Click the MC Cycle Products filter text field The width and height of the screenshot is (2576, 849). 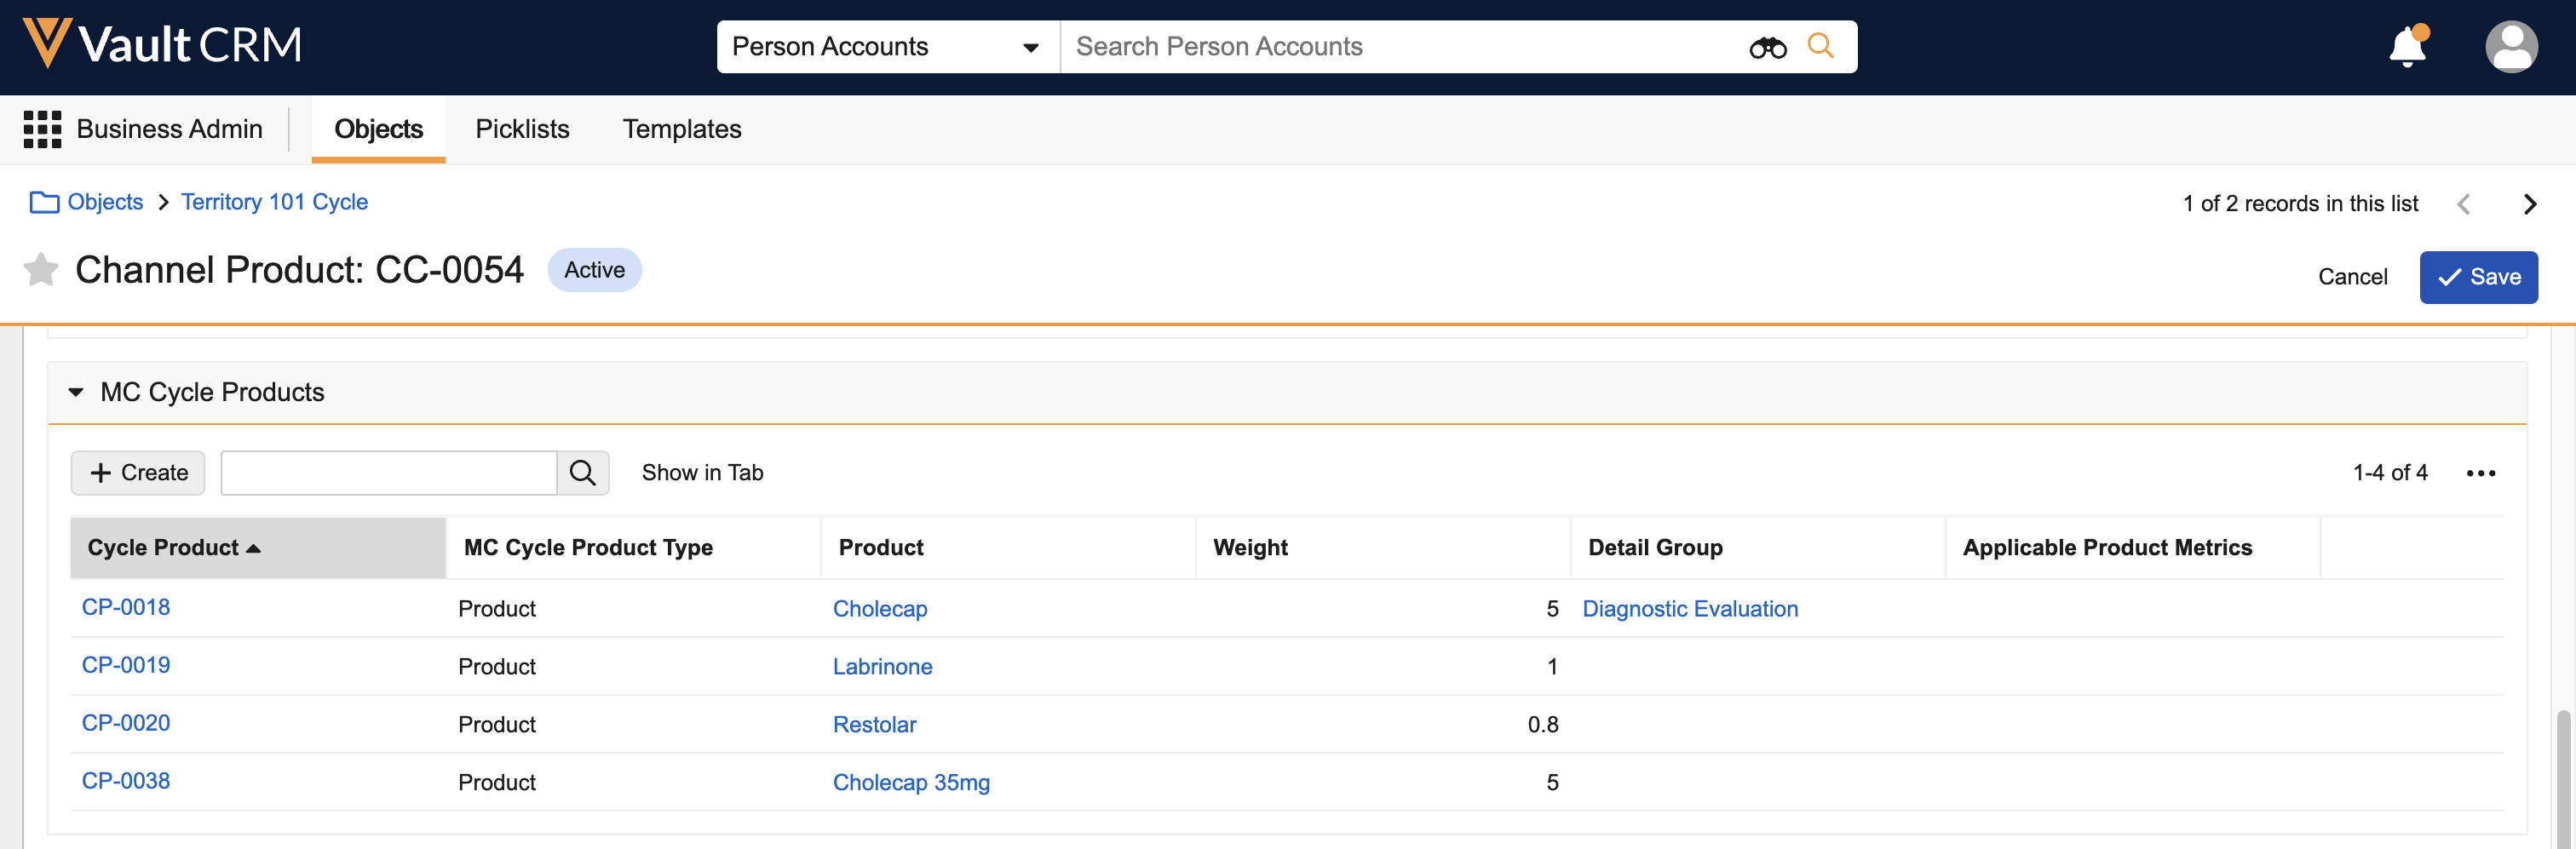[388, 473]
